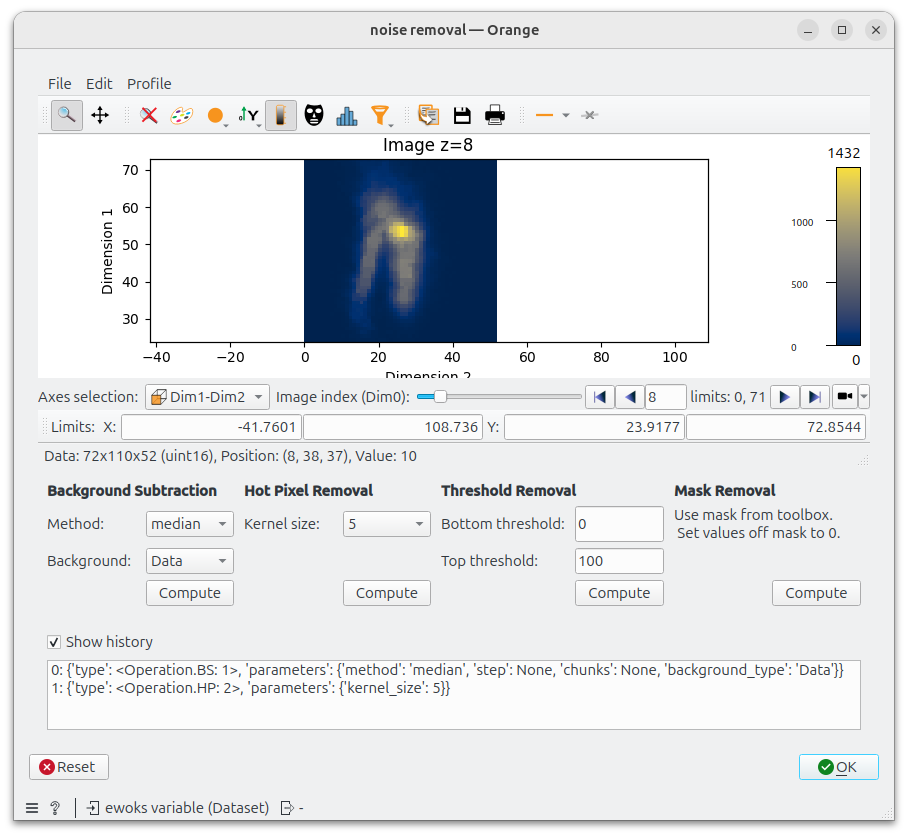Click the Reset button
The height and width of the screenshot is (837, 908).
tap(69, 767)
